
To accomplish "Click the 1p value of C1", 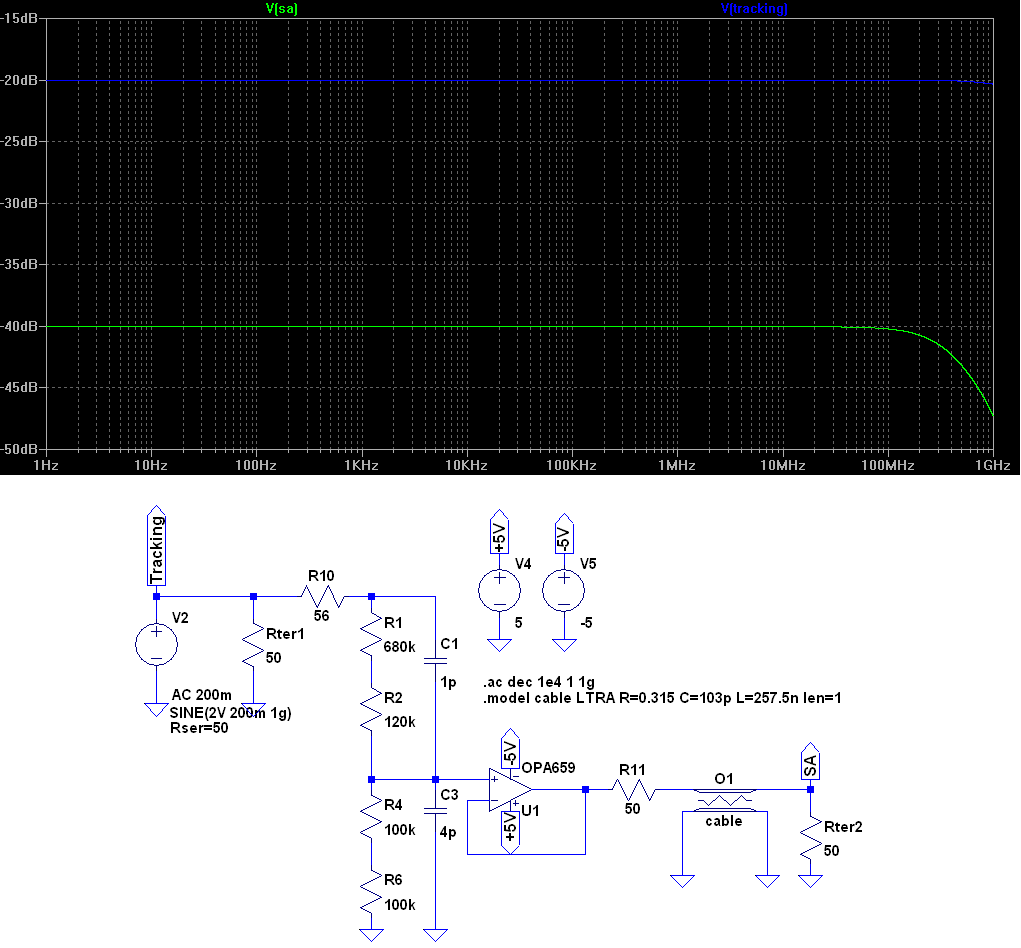I will (448, 683).
